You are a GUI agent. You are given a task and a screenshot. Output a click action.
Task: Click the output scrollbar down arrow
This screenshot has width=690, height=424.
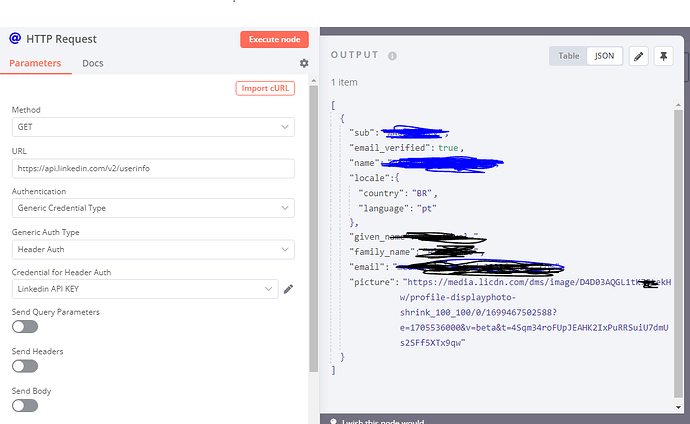678,407
